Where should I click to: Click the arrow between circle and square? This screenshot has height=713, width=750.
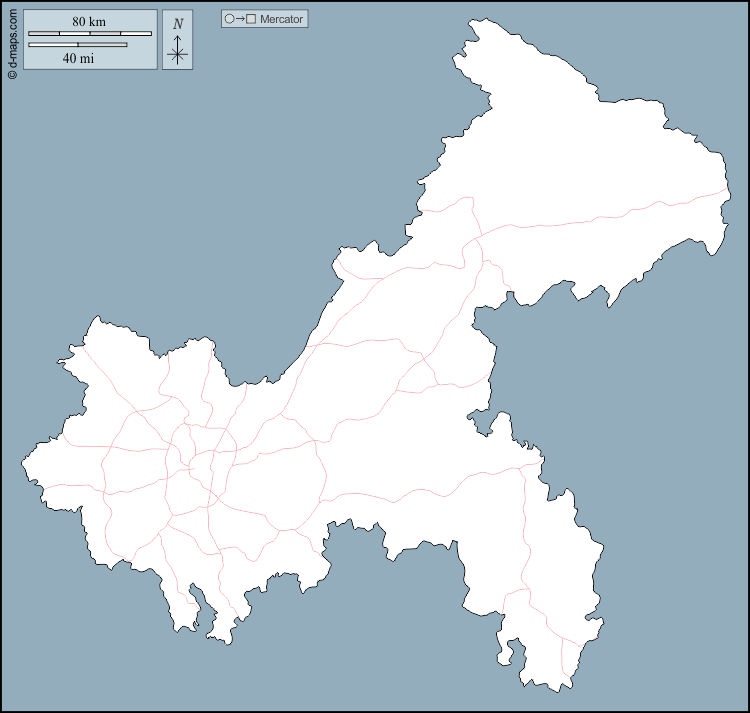[x=240, y=19]
